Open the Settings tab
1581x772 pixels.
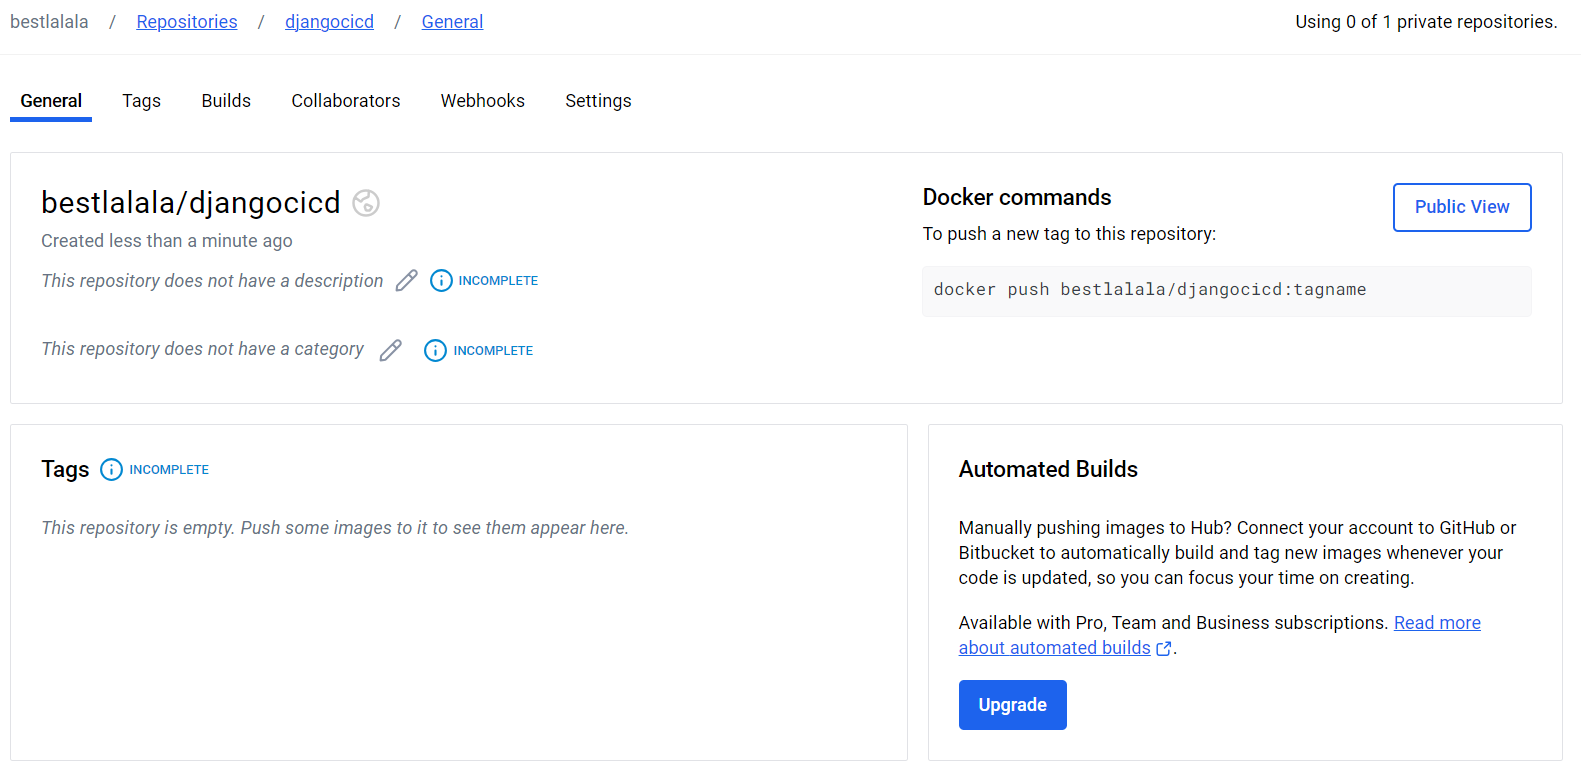[598, 101]
